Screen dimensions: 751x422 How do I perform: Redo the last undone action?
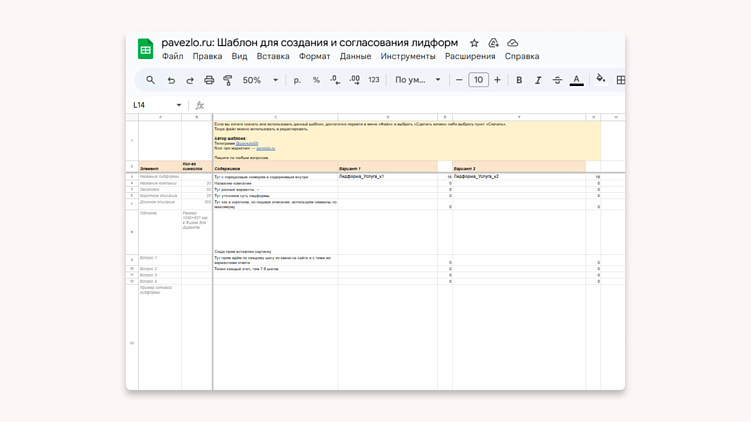[190, 80]
